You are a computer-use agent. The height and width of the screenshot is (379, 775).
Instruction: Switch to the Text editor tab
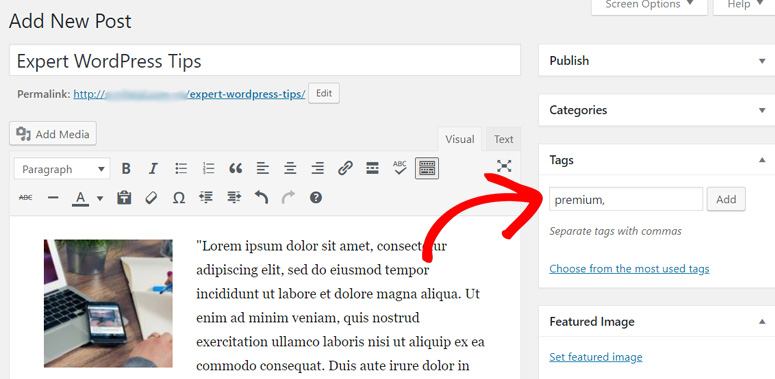pyautogui.click(x=503, y=139)
